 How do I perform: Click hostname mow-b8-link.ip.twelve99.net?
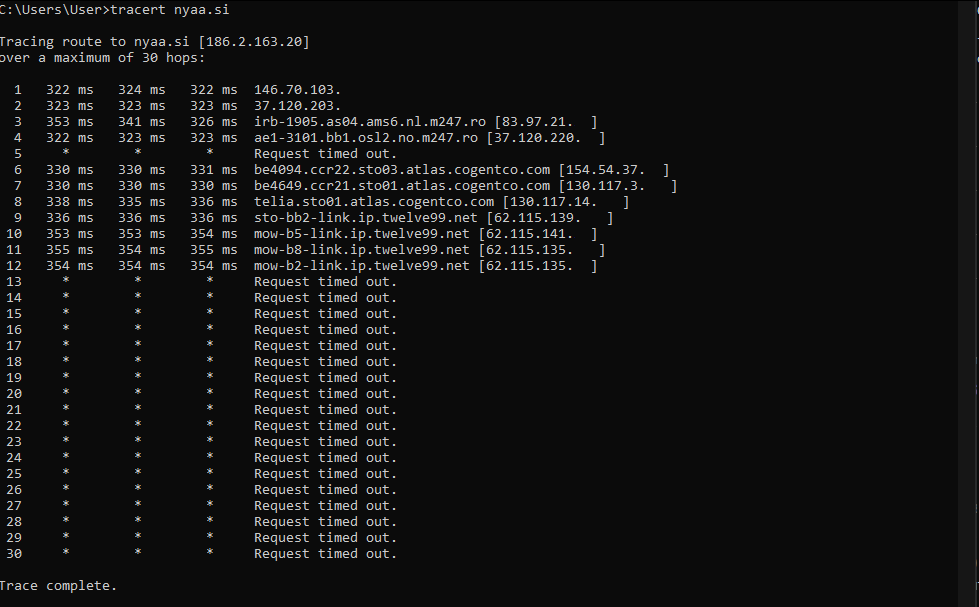click(x=362, y=250)
